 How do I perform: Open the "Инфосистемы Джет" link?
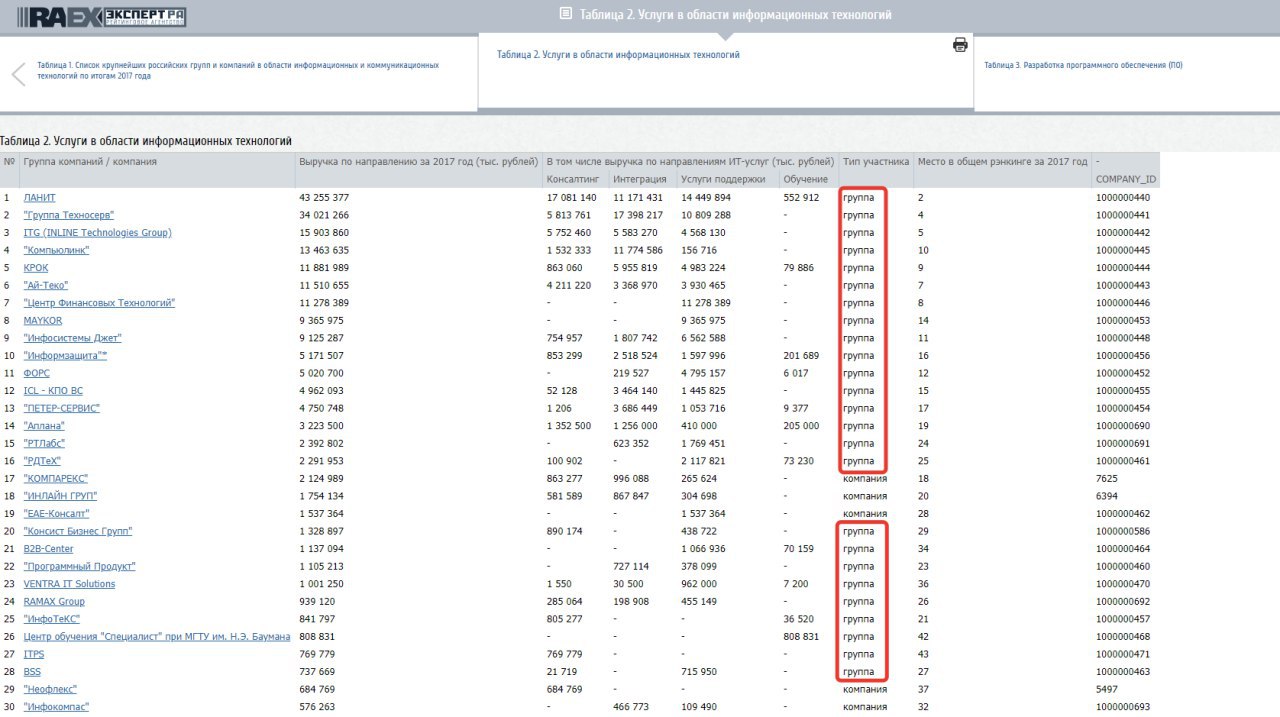[x=72, y=338]
